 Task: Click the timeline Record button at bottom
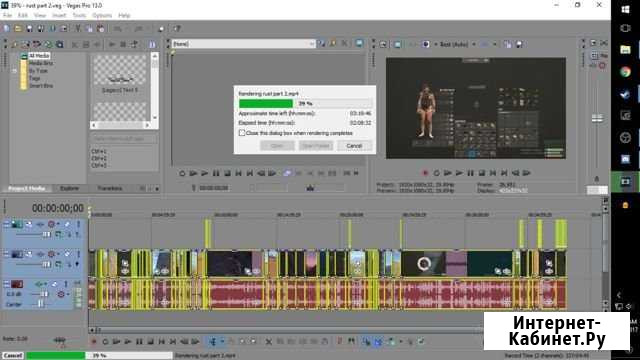click(x=94, y=342)
